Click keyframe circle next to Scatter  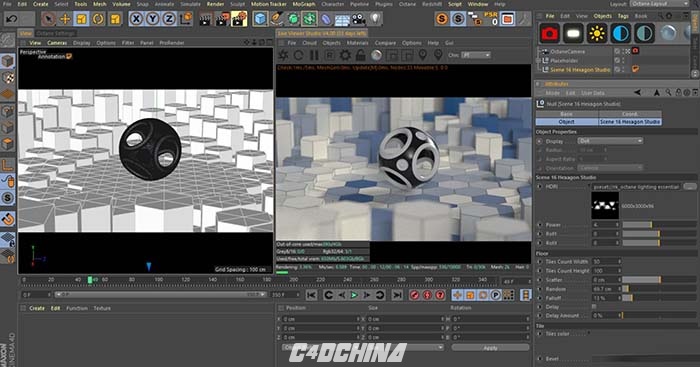(x=540, y=279)
